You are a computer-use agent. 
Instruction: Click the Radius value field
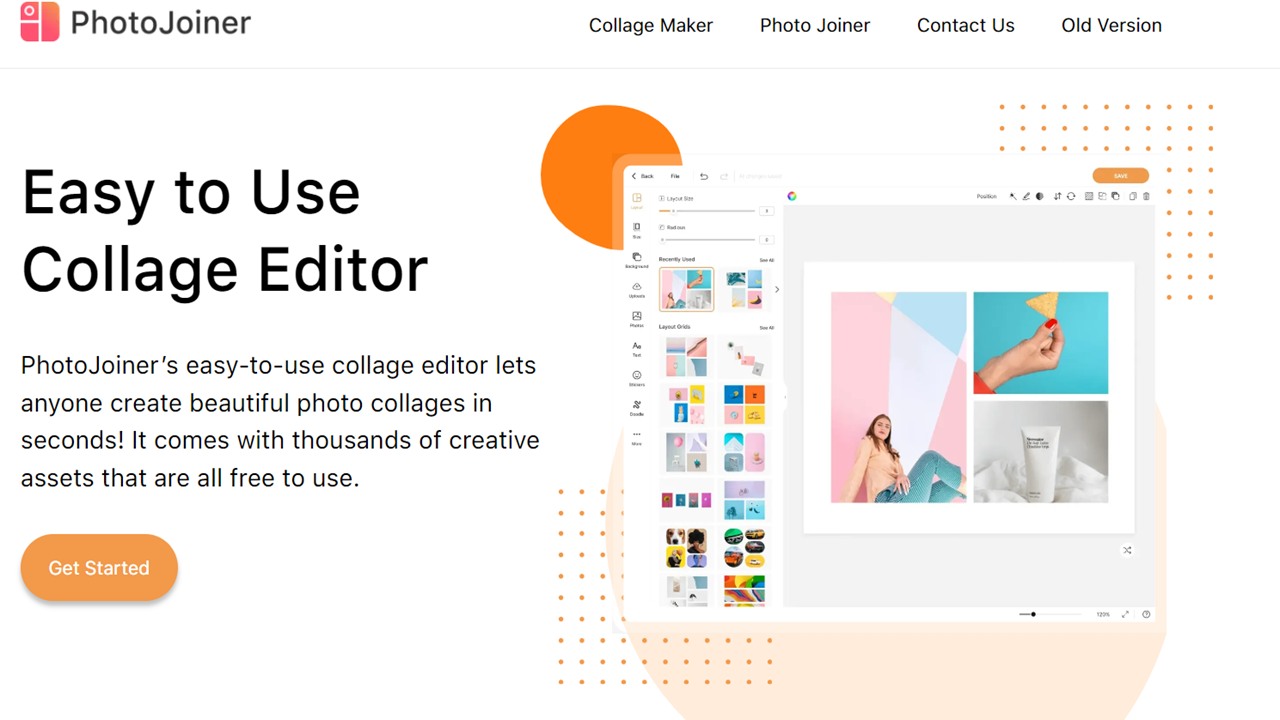[x=767, y=240]
